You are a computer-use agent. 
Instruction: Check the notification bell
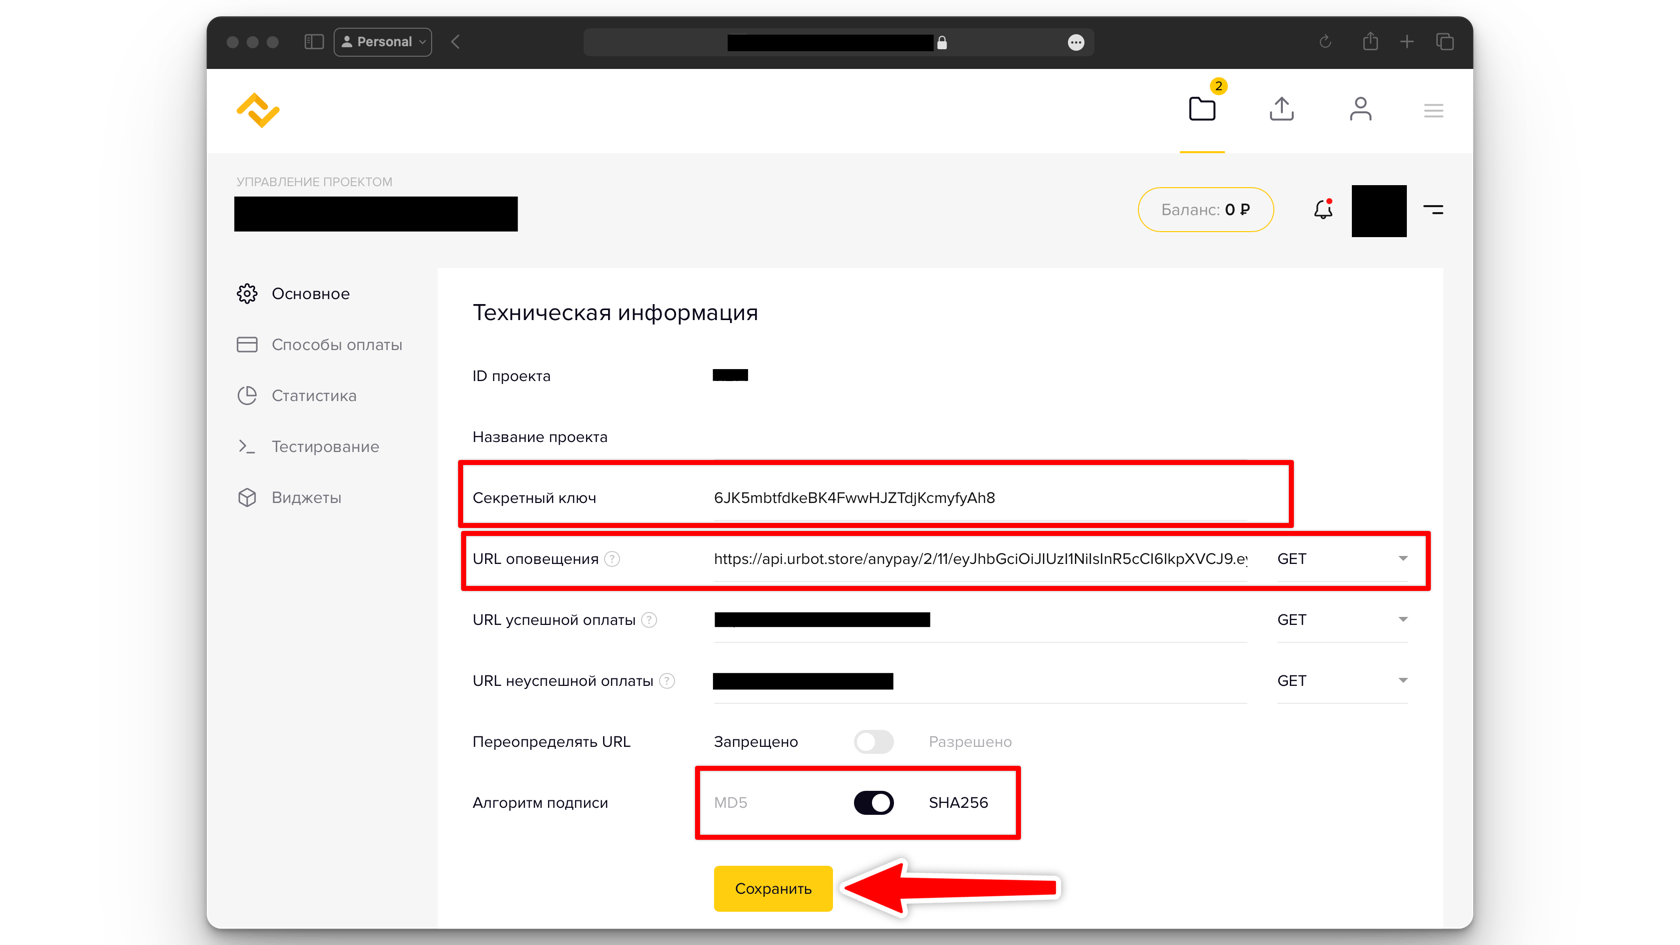click(1323, 210)
